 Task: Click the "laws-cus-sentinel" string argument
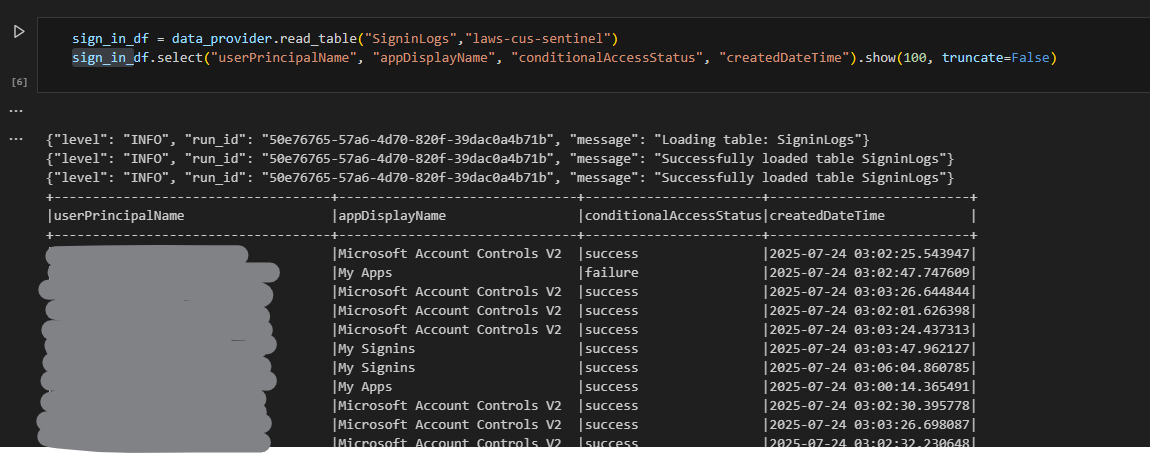[536, 39]
